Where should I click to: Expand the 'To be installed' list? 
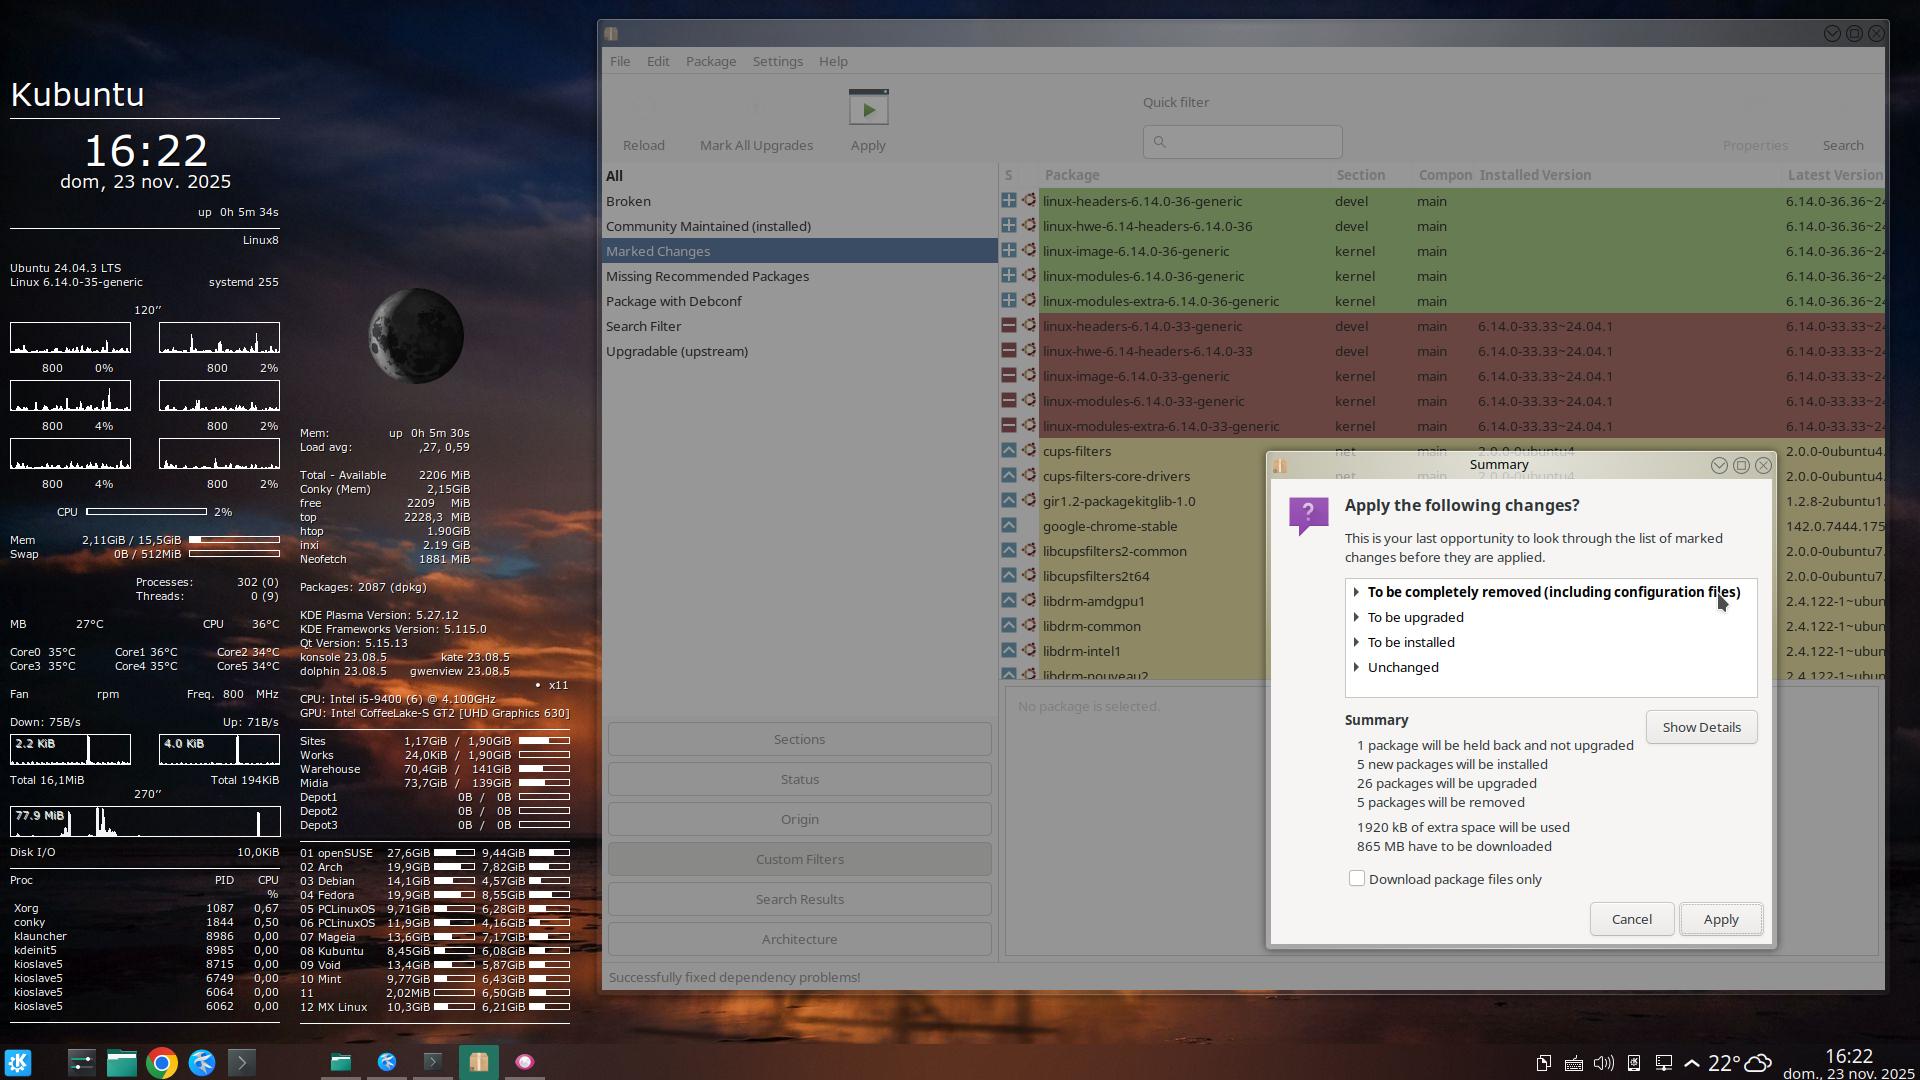tap(1356, 642)
